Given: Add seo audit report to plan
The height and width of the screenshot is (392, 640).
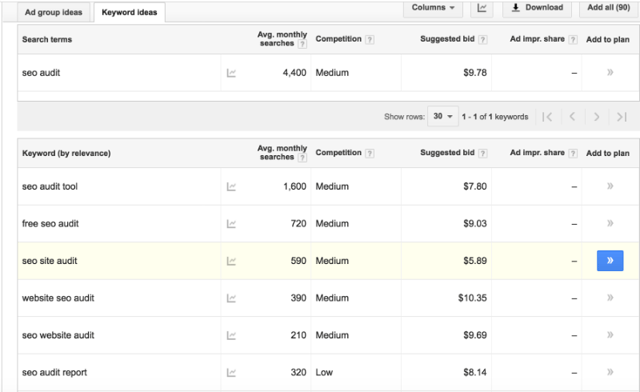Looking at the screenshot, I should point(610,372).
